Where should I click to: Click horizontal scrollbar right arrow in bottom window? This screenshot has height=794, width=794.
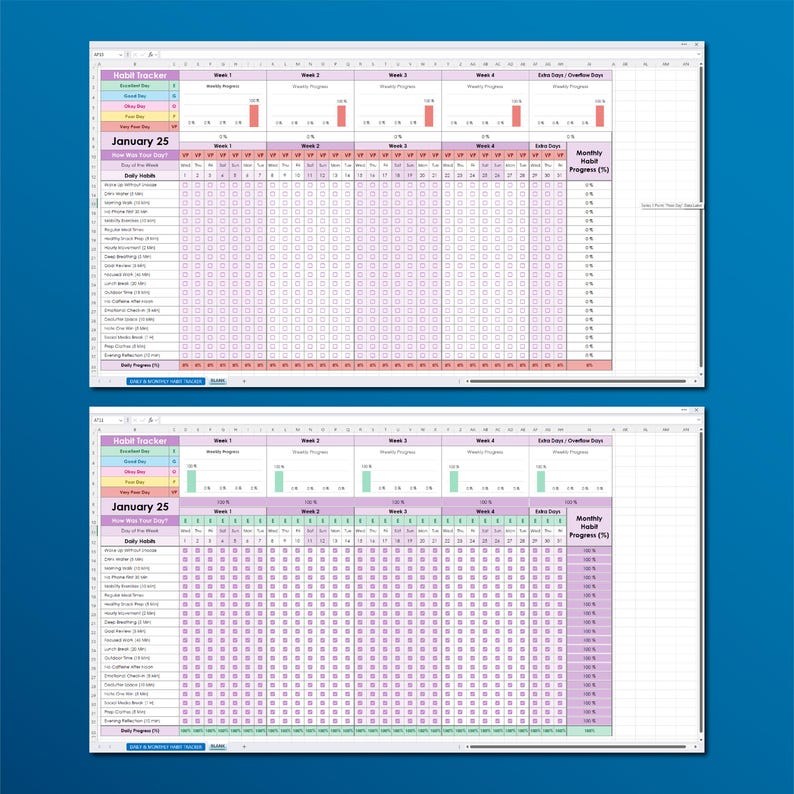[695, 746]
